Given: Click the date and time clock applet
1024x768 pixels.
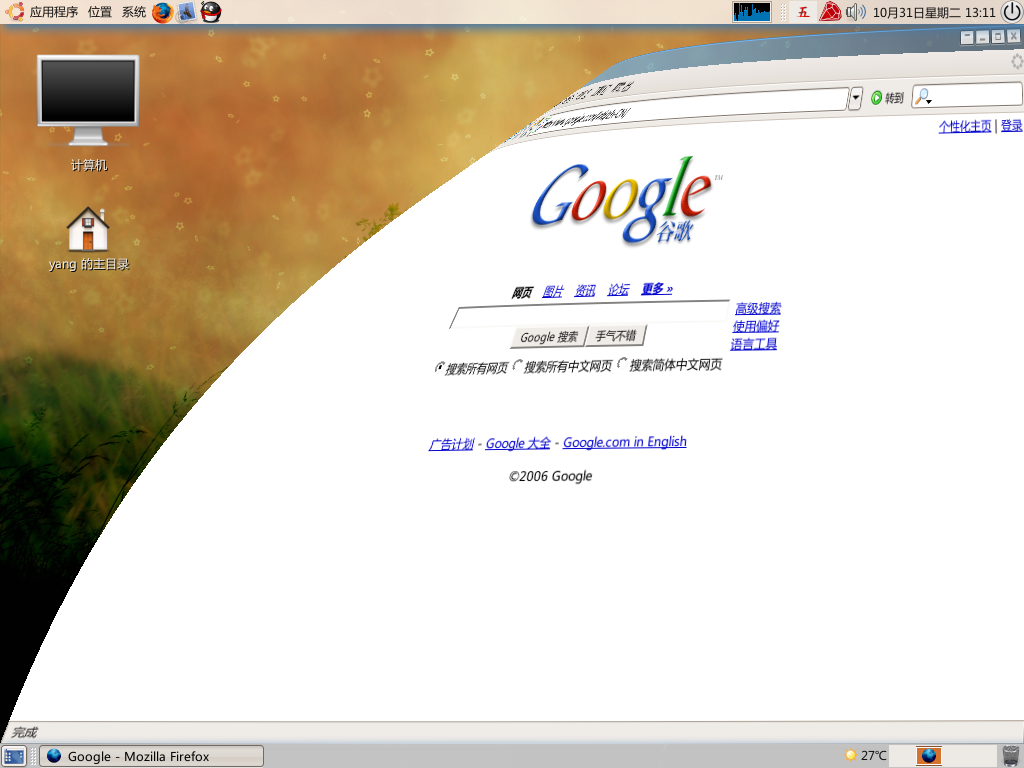Looking at the screenshot, I should coord(934,12).
